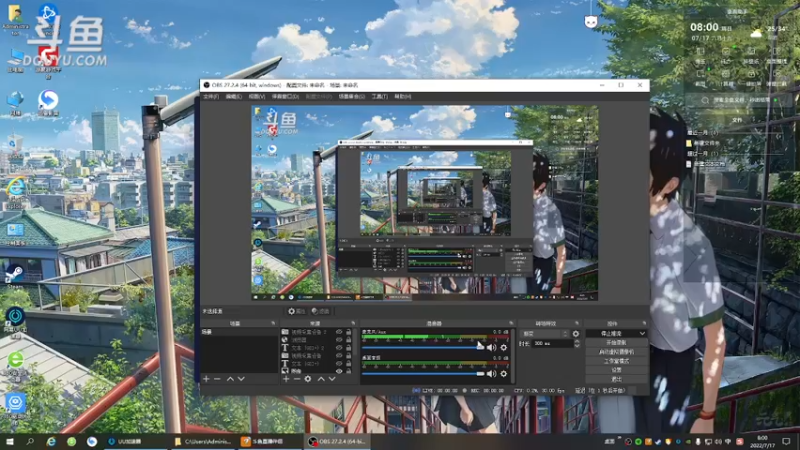The image size is (800, 450).
Task: Lock the 视频采集设备 2 source
Action: pyautogui.click(x=349, y=332)
